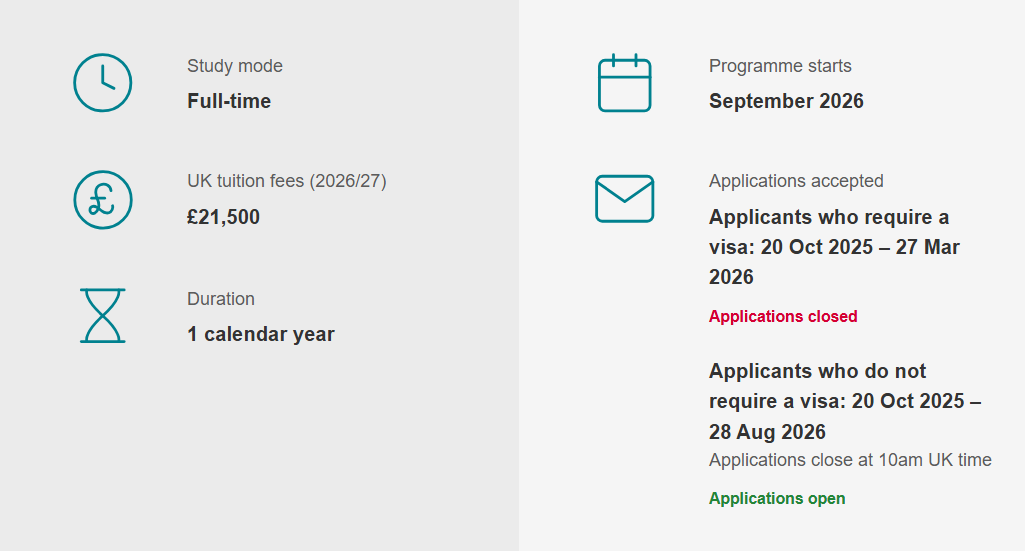This screenshot has width=1025, height=551.
Task: Click the UK tuition fees (2026/27) label
Action: tap(287, 181)
